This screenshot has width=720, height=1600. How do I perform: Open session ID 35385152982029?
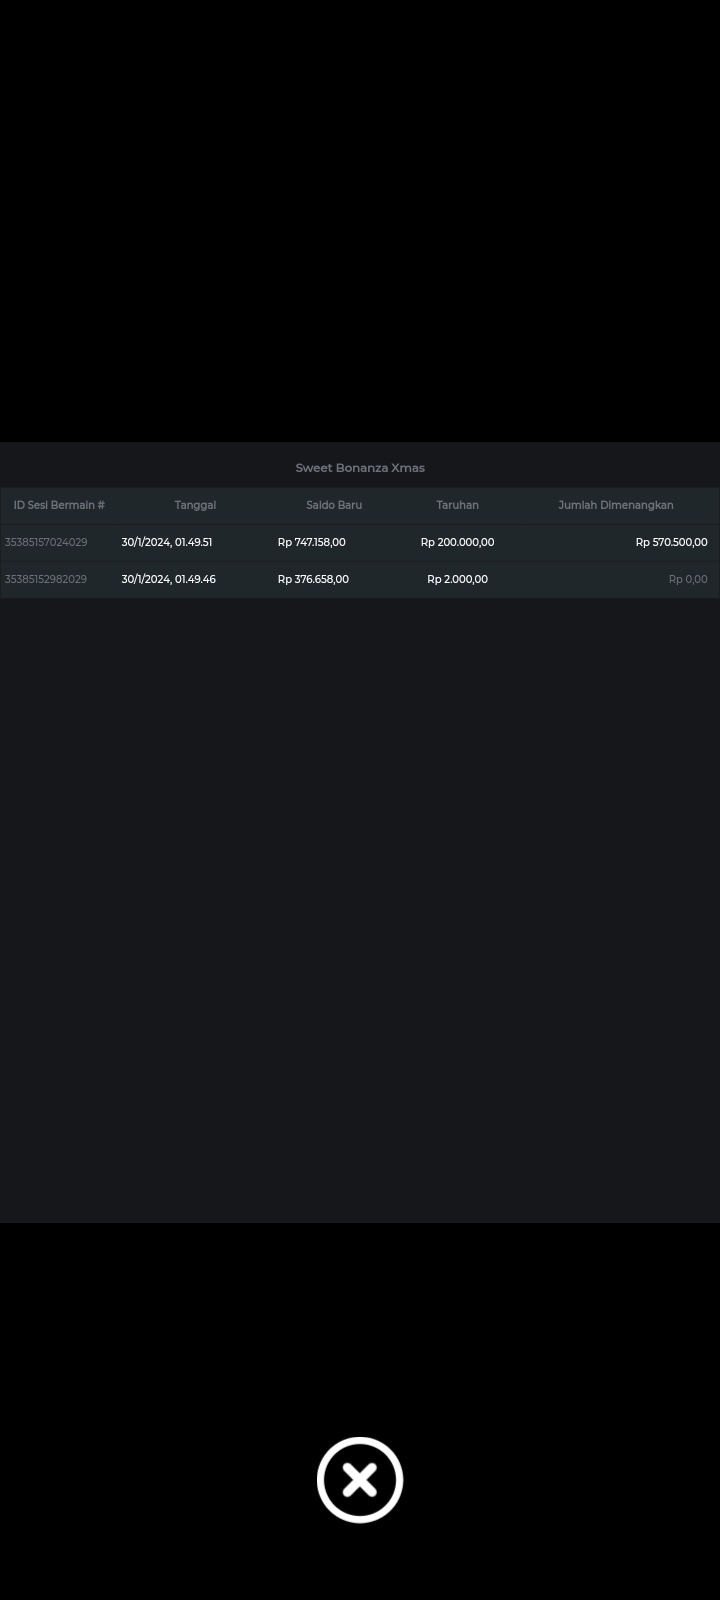(46, 579)
